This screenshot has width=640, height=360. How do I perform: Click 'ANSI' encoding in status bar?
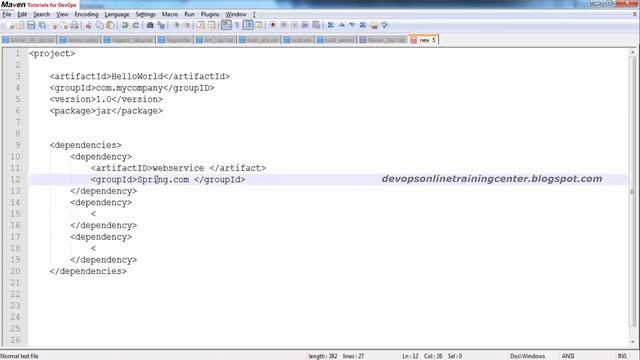[568, 356]
